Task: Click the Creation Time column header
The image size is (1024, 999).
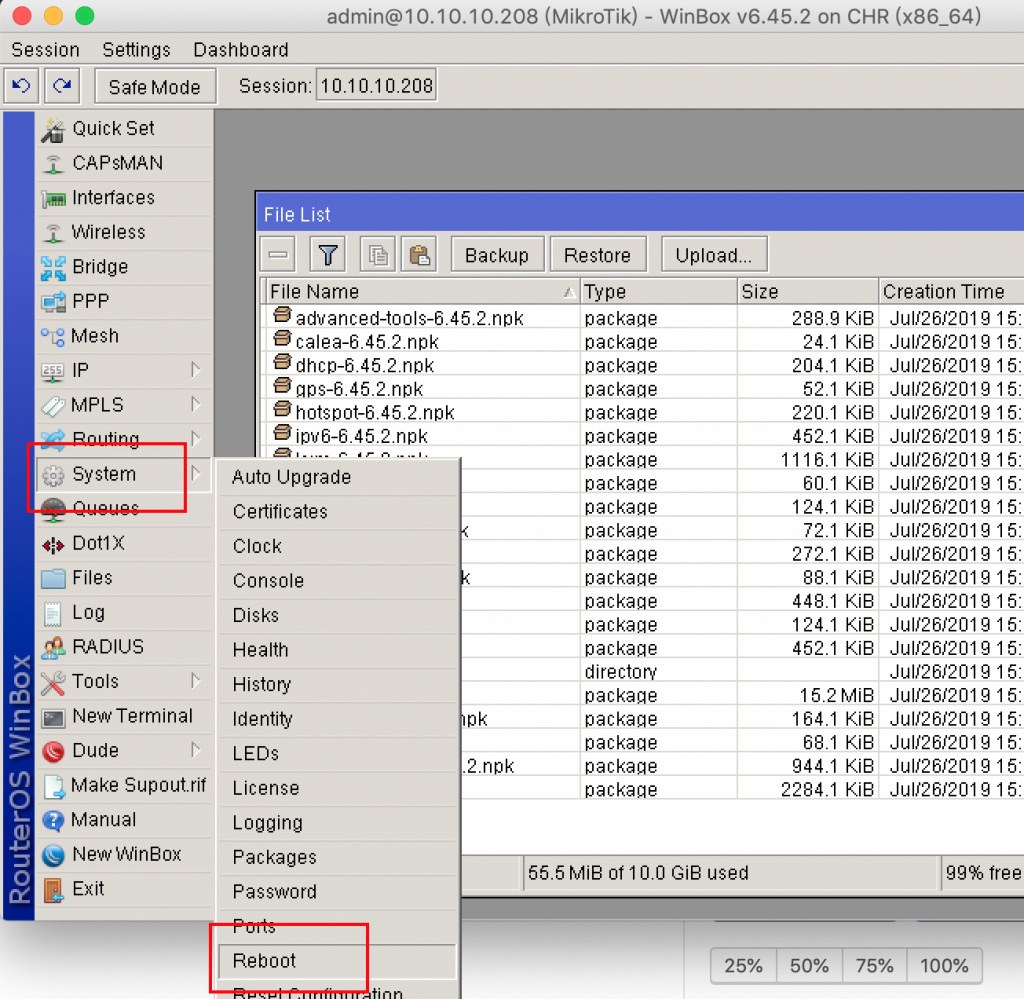Action: click(952, 292)
